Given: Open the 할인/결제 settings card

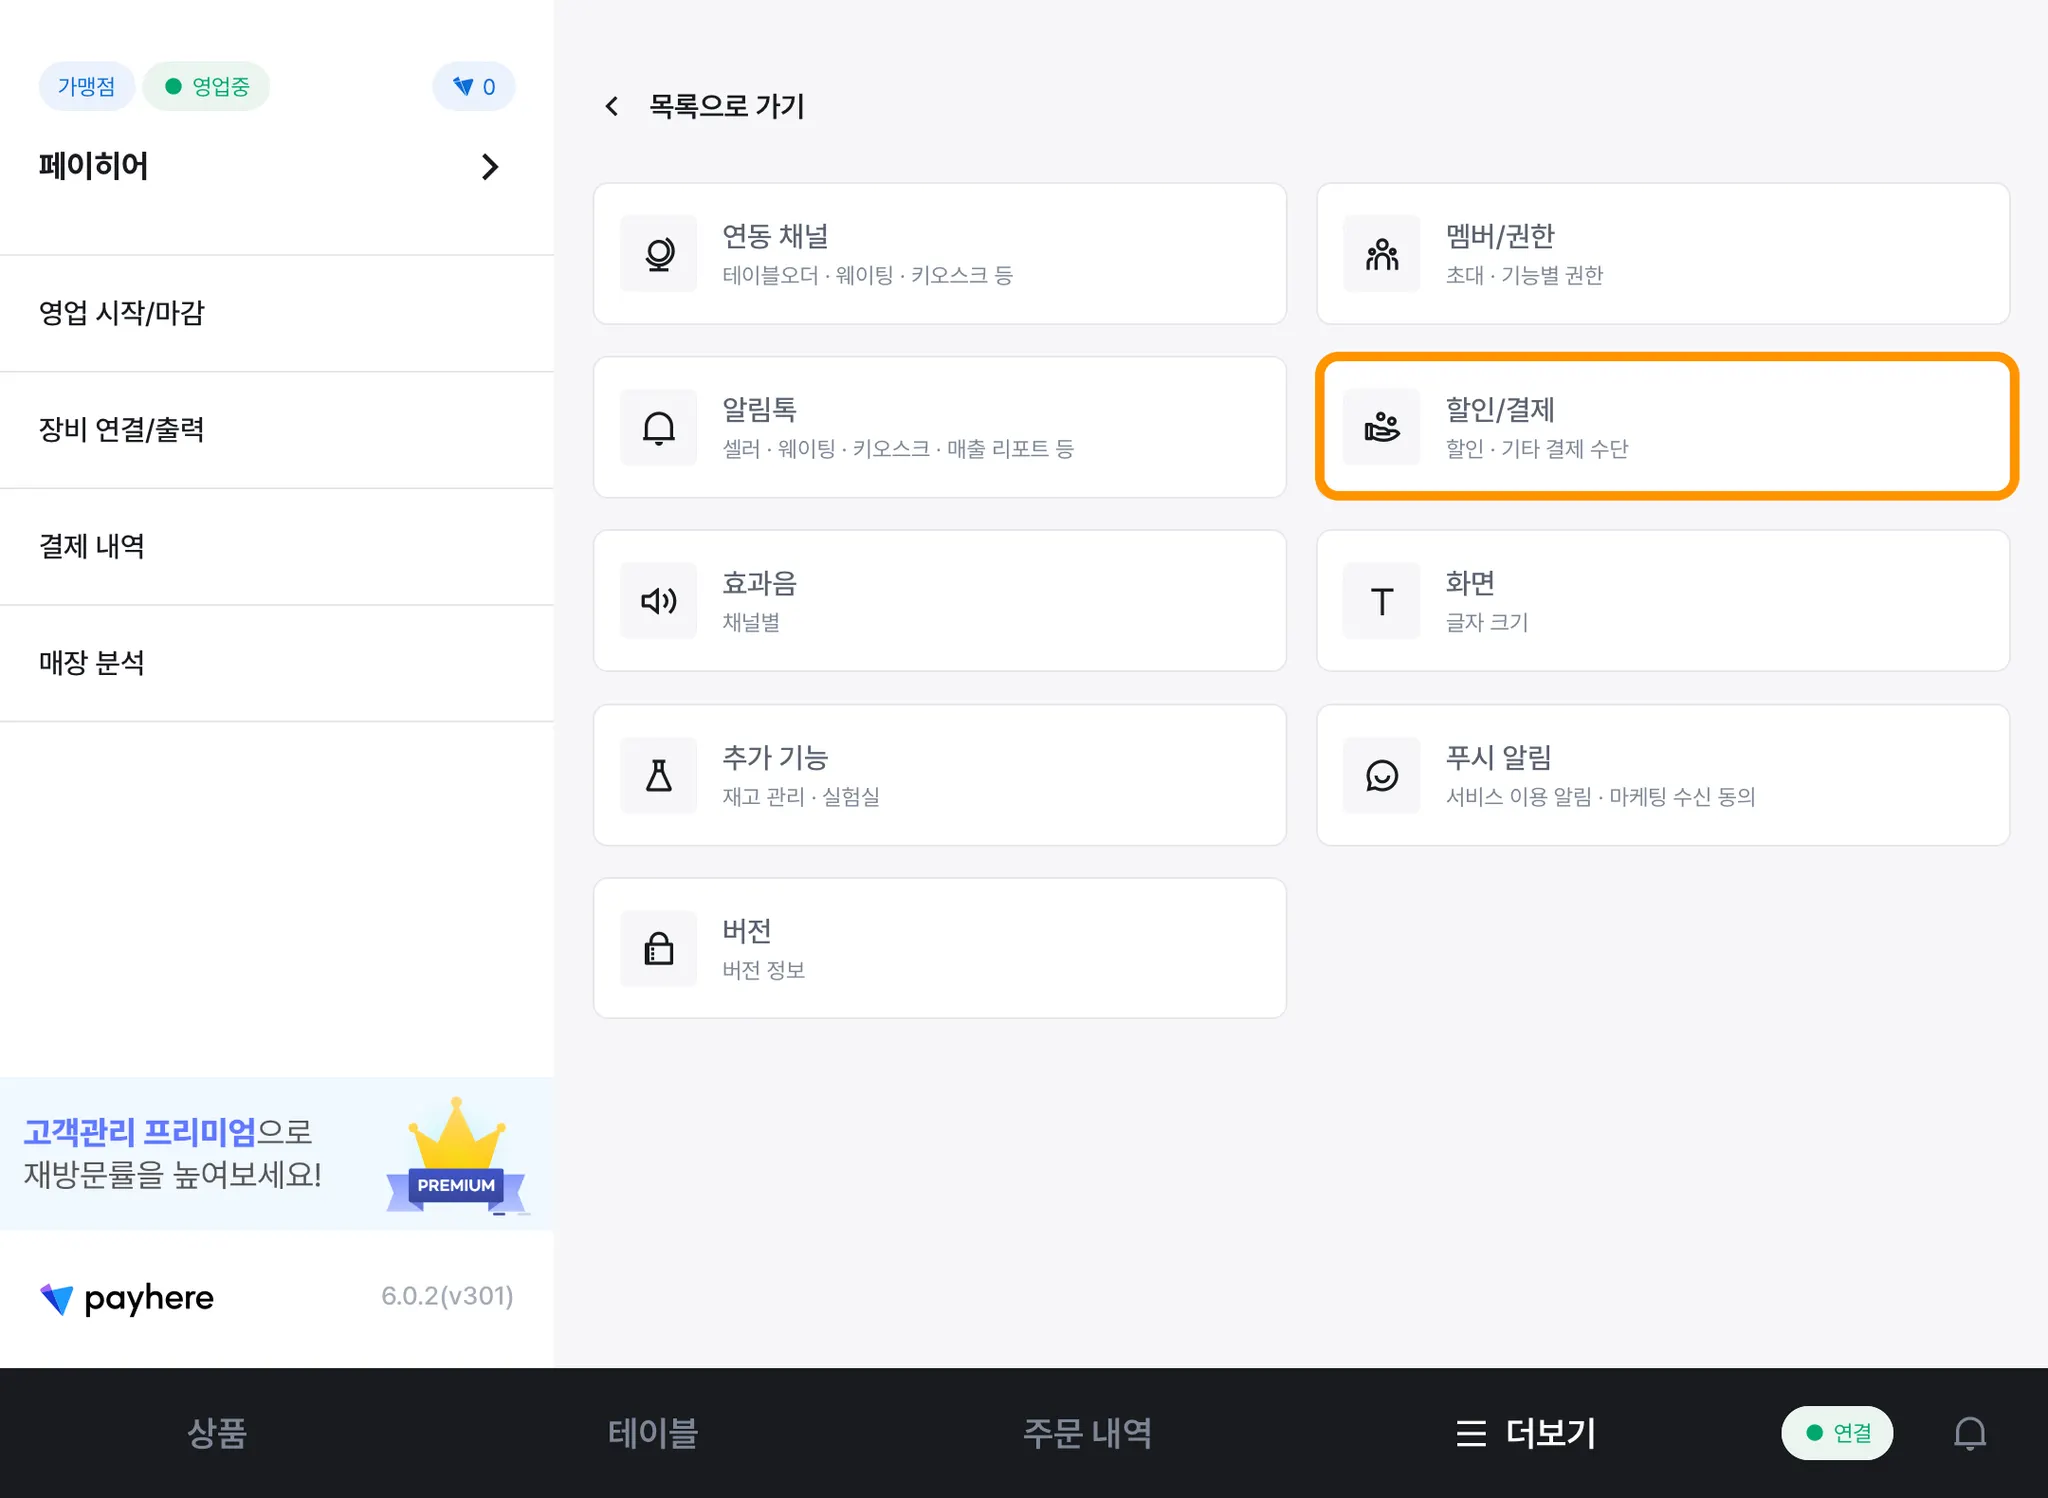Looking at the screenshot, I should [x=1666, y=427].
